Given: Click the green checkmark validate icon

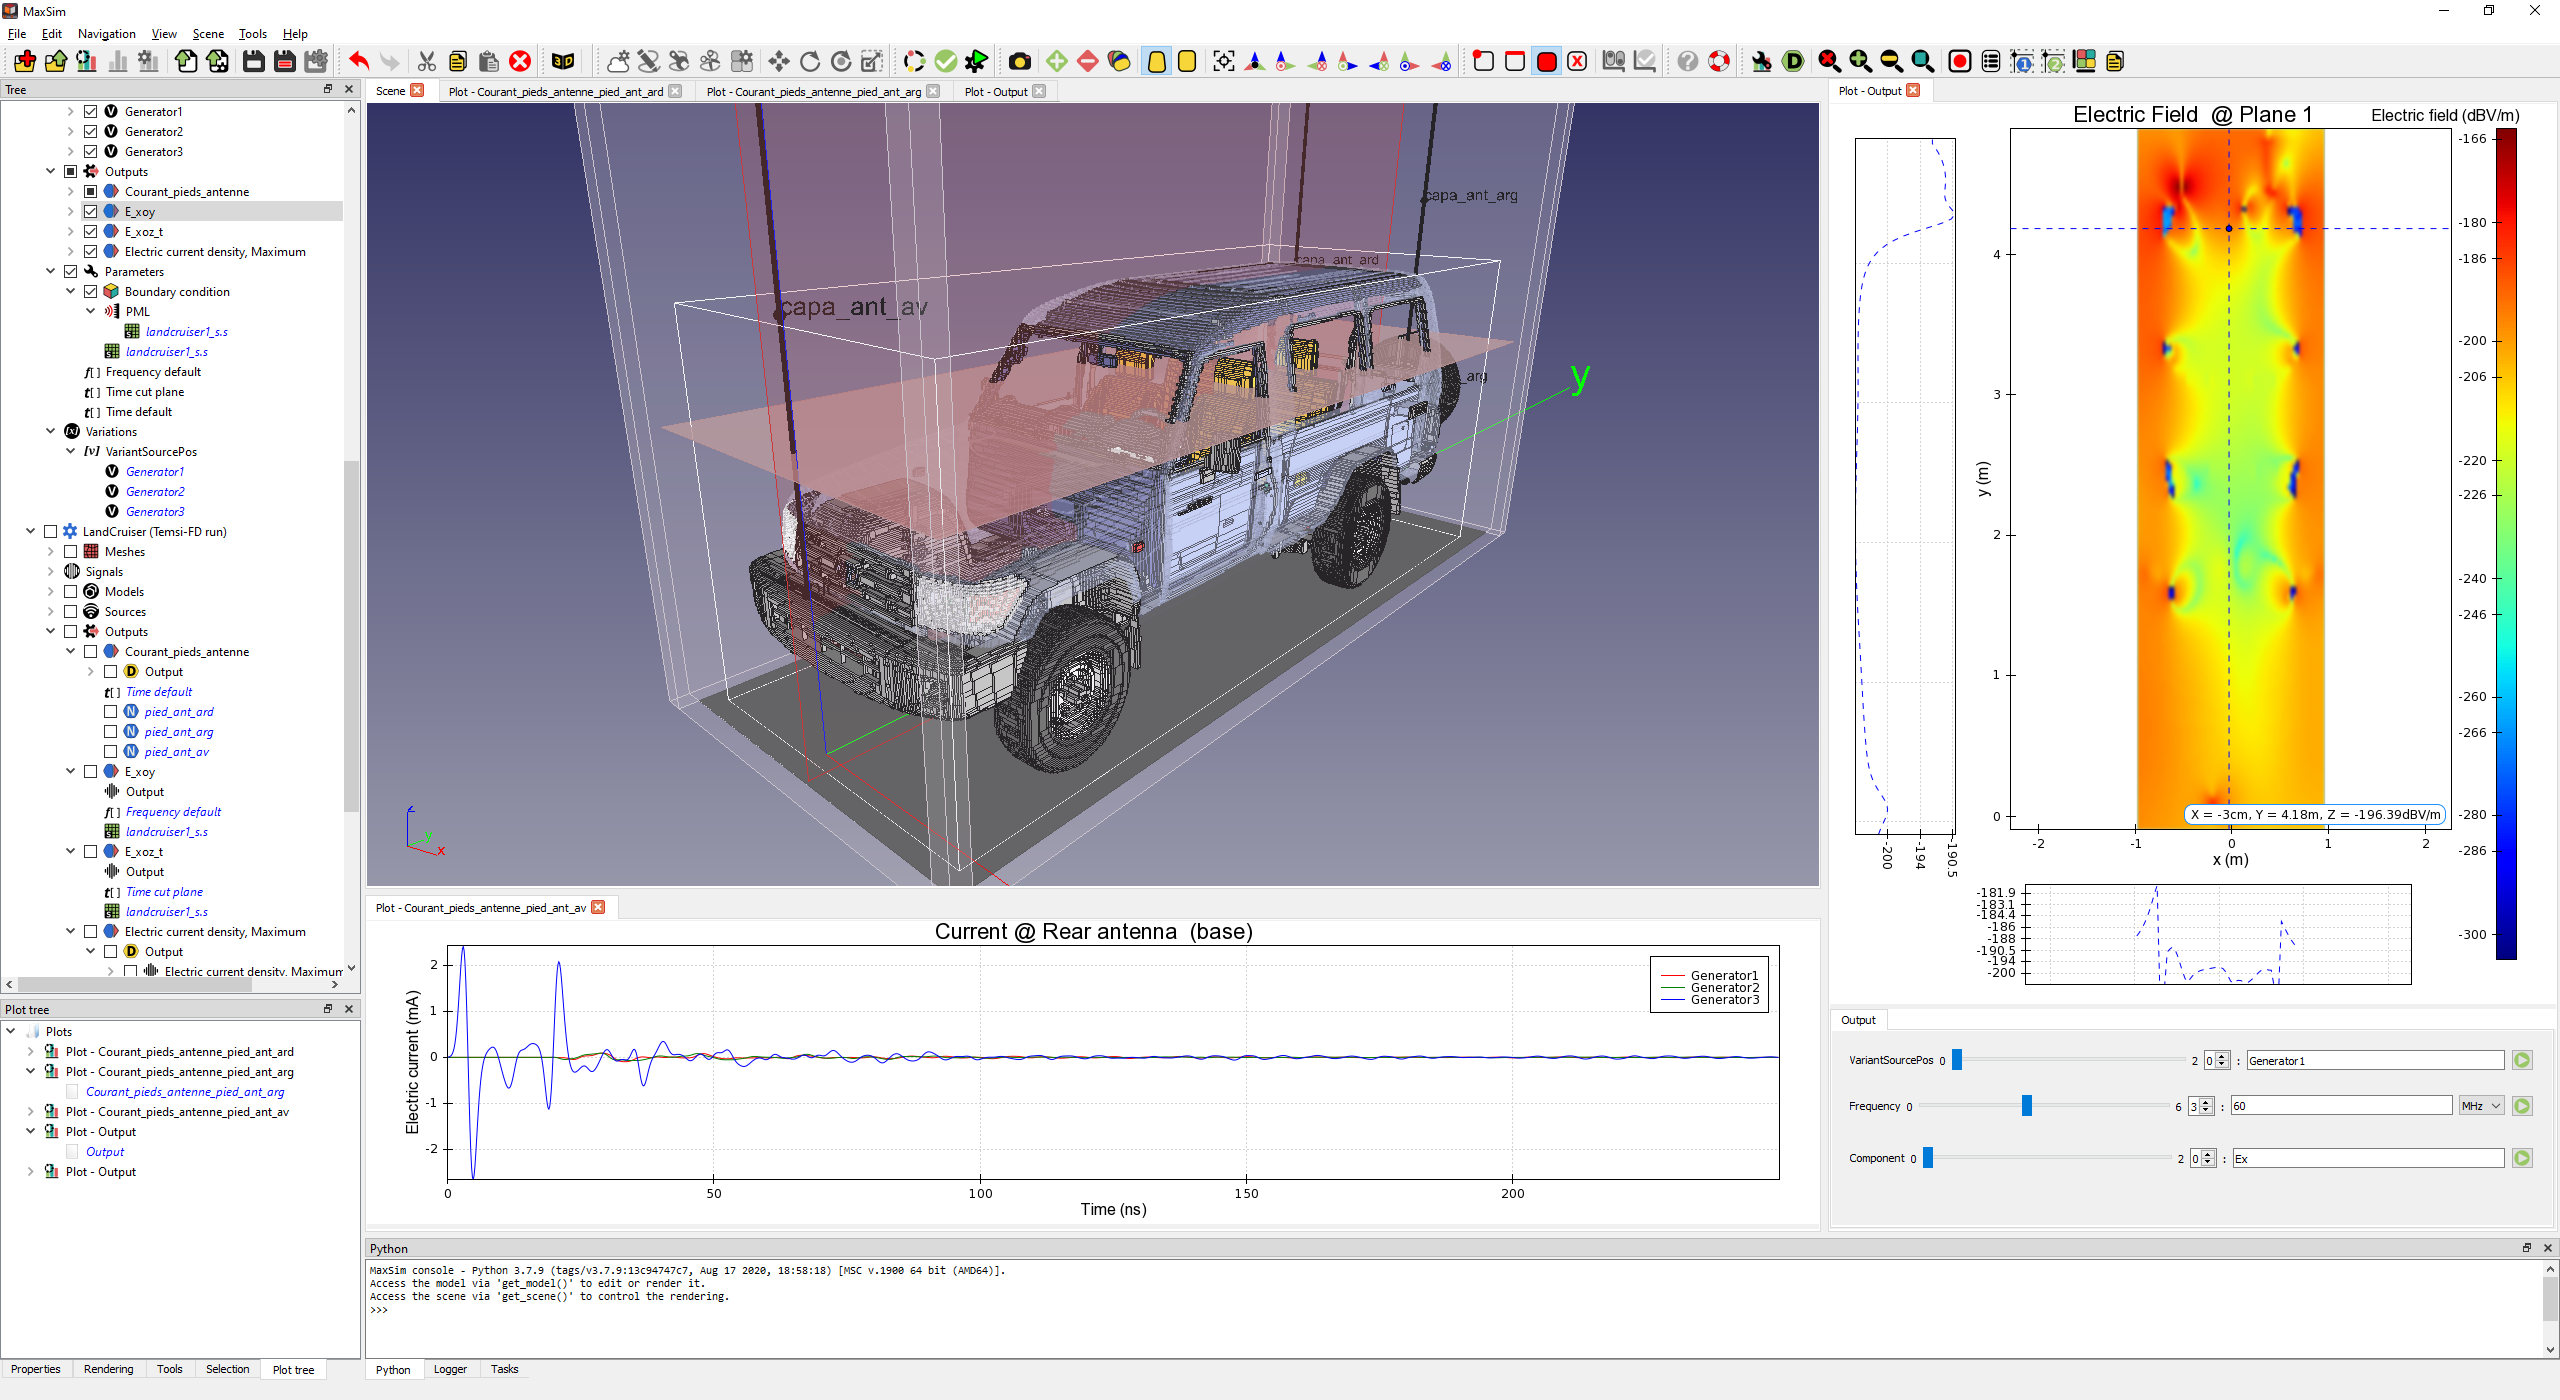Looking at the screenshot, I should point(945,62).
